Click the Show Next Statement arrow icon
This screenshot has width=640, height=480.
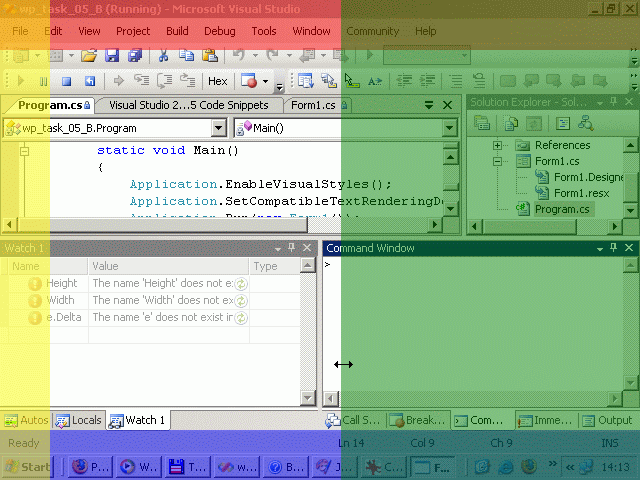[118, 81]
